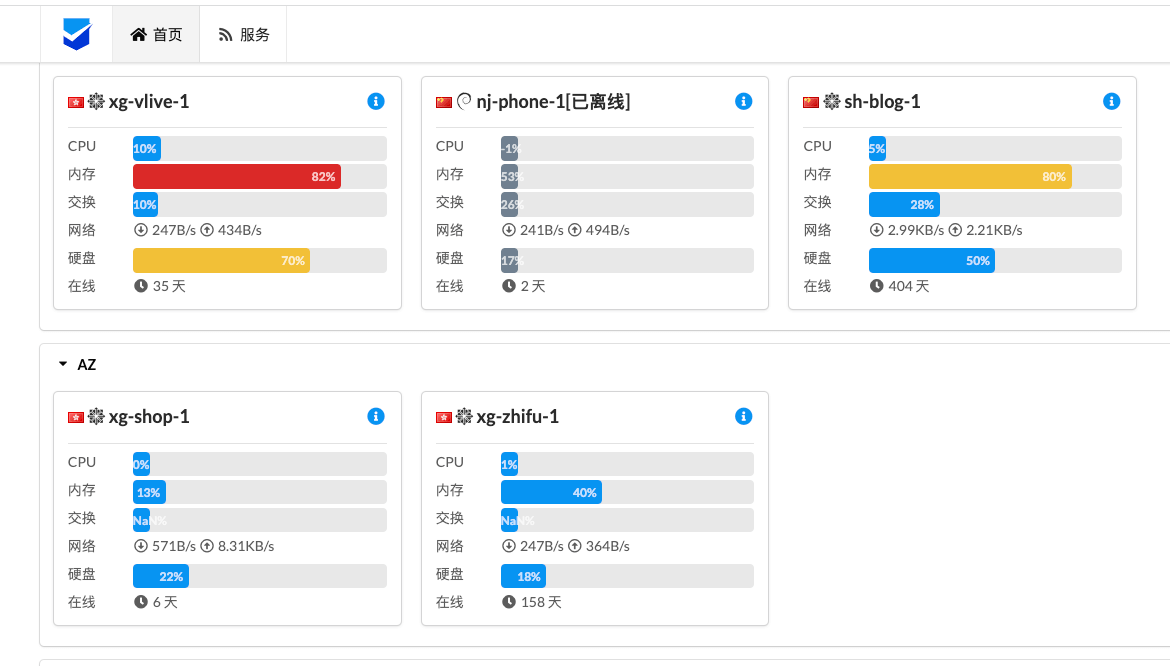
Task: Open info icon for xg-zhifu-1 server
Action: pos(743,416)
